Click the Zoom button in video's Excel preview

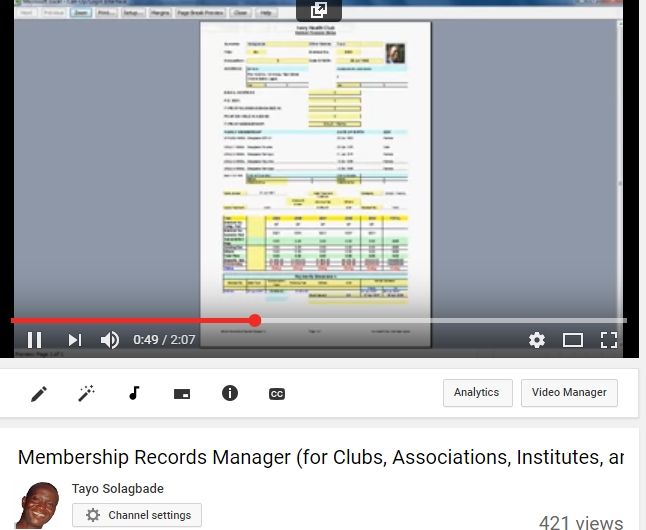(x=81, y=13)
